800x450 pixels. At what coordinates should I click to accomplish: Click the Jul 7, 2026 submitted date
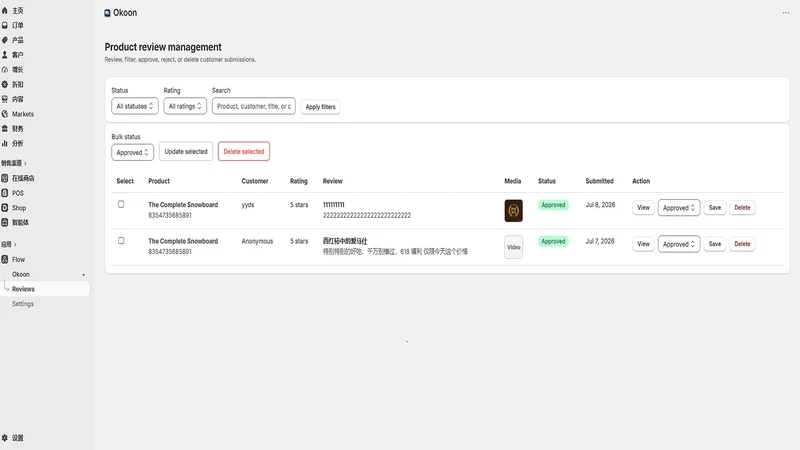(x=600, y=241)
